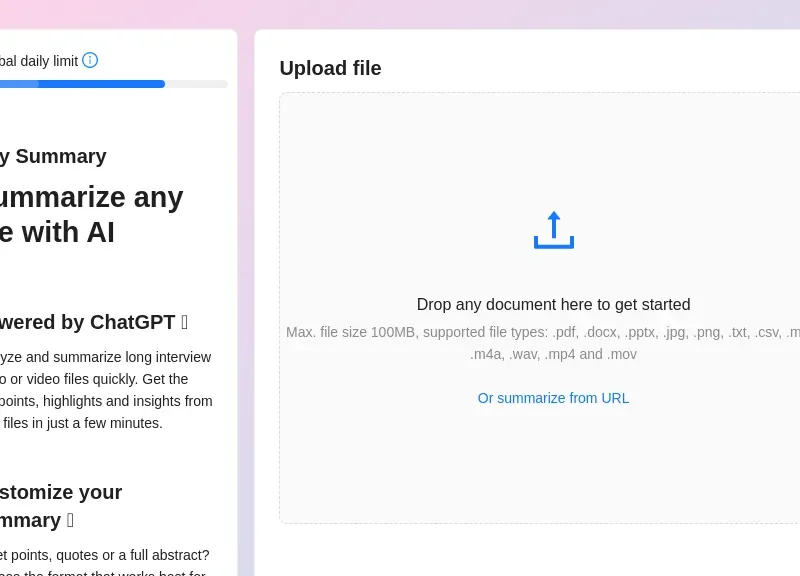Click the emoji glyph after Customize your summary

pos(70,520)
